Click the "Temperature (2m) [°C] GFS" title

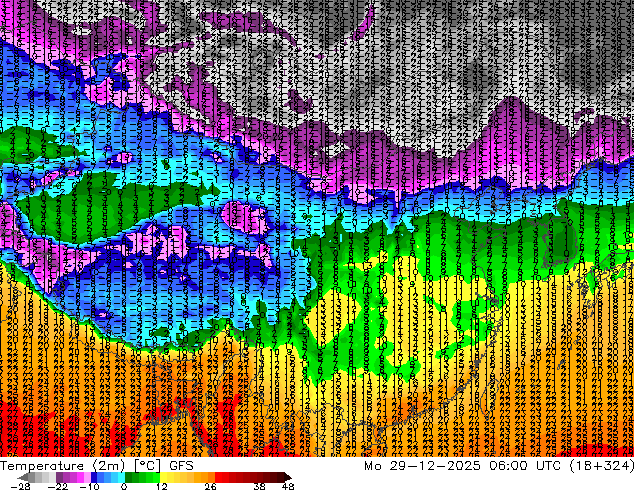tap(97, 466)
